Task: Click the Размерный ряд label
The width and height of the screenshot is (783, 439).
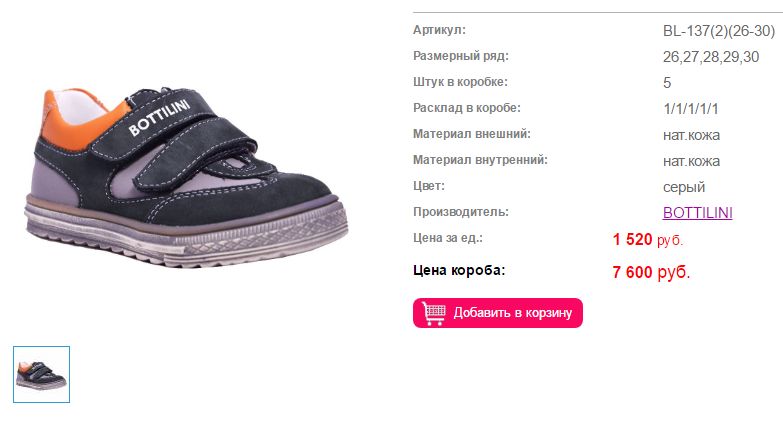Action: click(460, 56)
